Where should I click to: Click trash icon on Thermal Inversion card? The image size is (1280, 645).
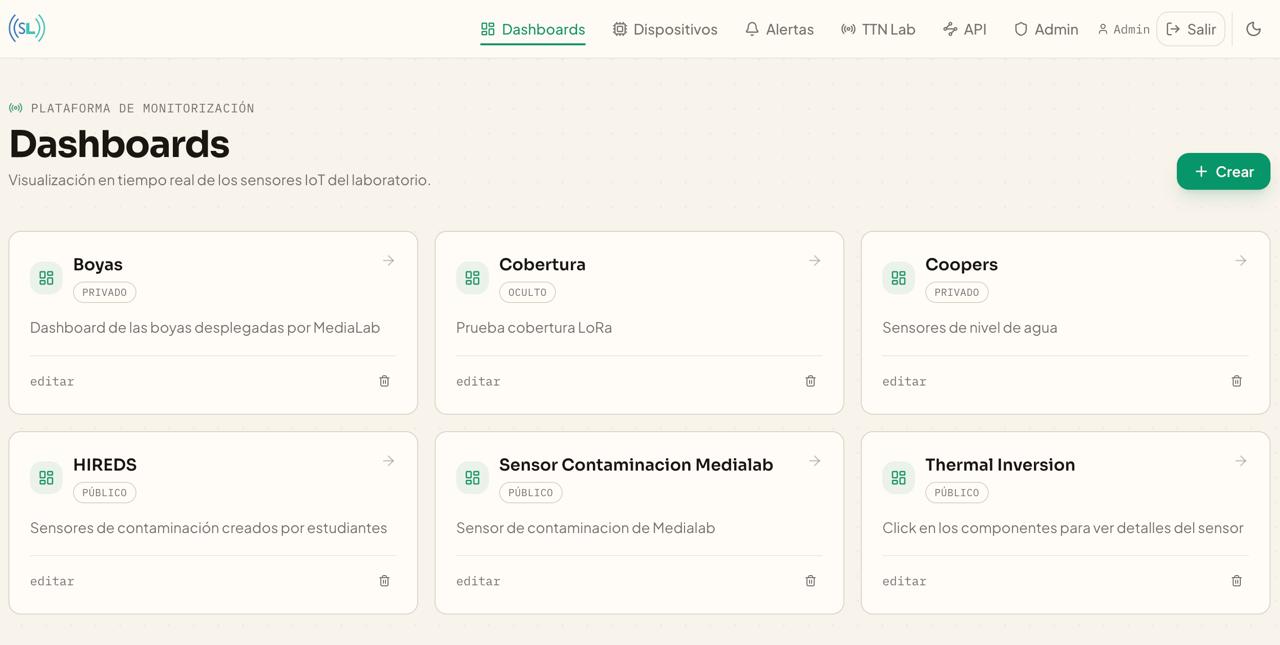1236,581
